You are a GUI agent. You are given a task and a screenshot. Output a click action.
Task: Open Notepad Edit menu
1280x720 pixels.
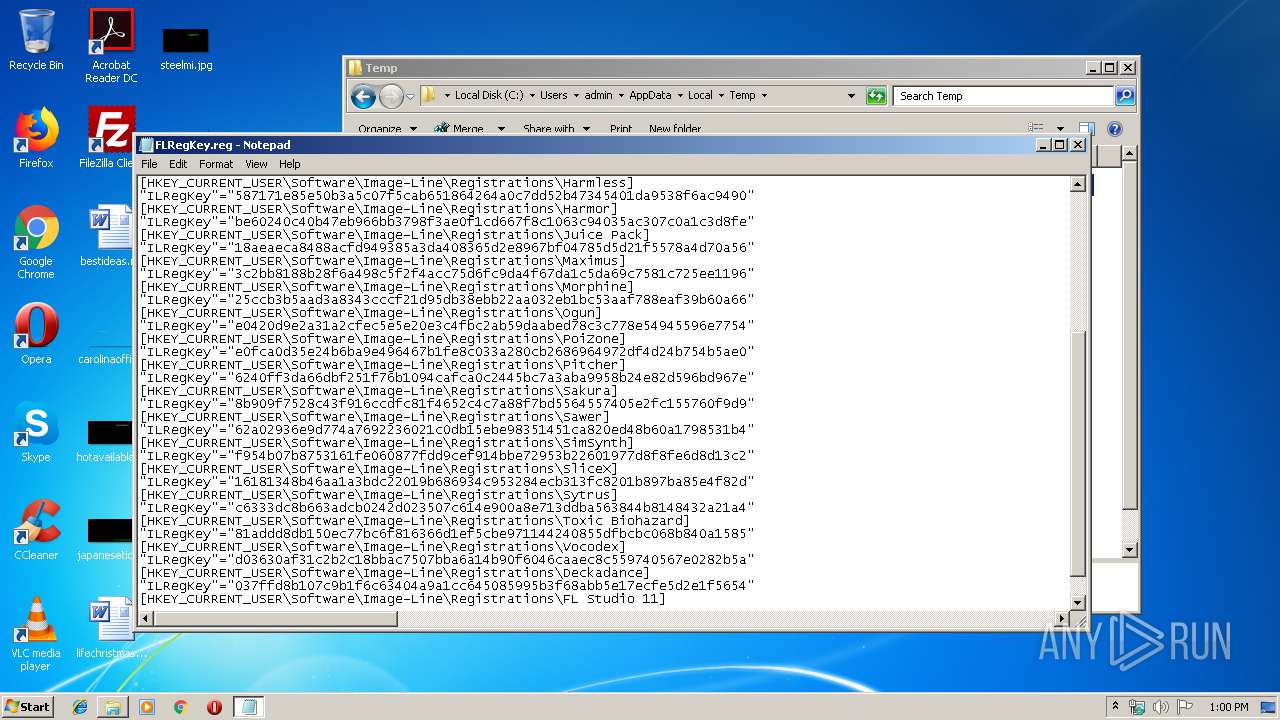point(178,164)
